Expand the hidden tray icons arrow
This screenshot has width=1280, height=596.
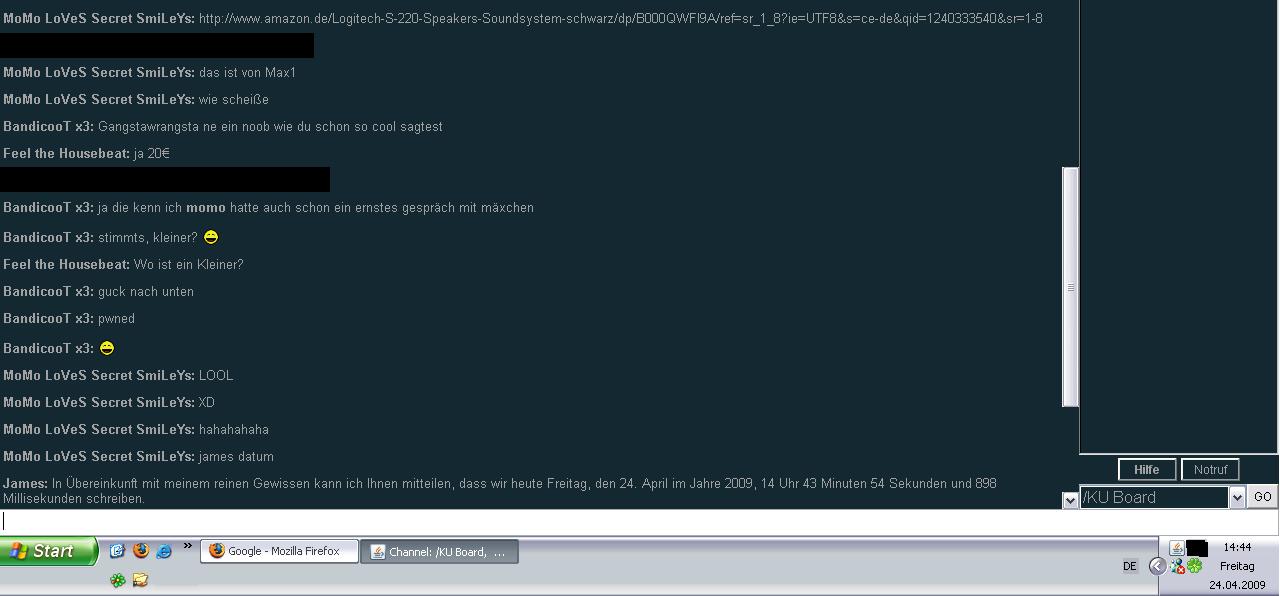pos(1157,566)
